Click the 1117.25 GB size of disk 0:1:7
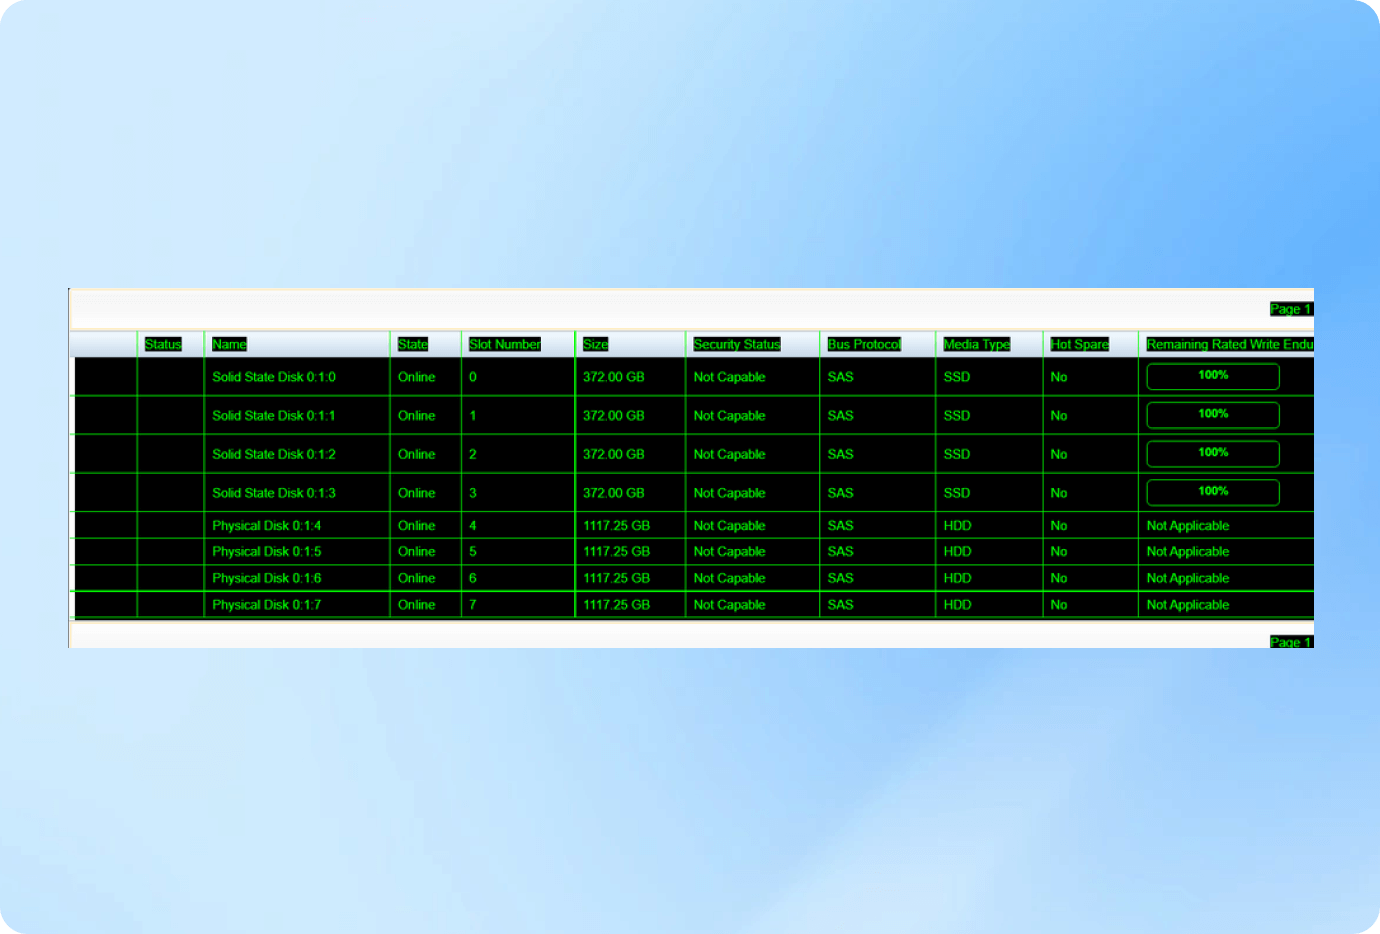The width and height of the screenshot is (1380, 934). pos(617,605)
